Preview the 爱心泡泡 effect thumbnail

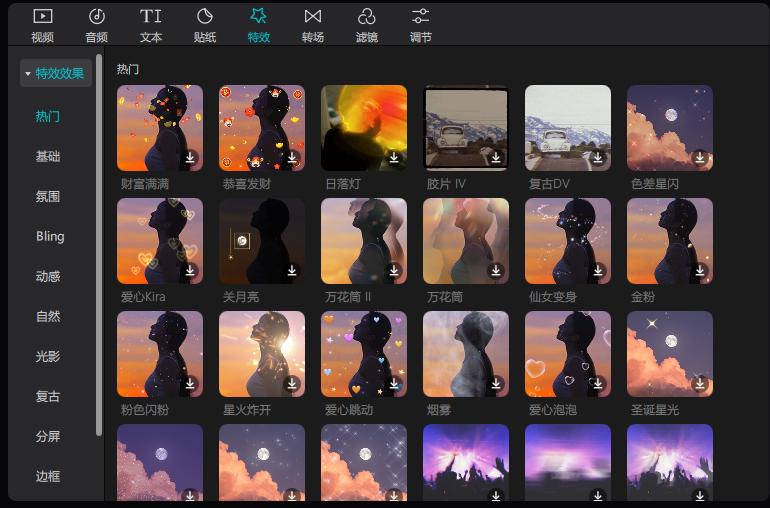click(x=568, y=354)
